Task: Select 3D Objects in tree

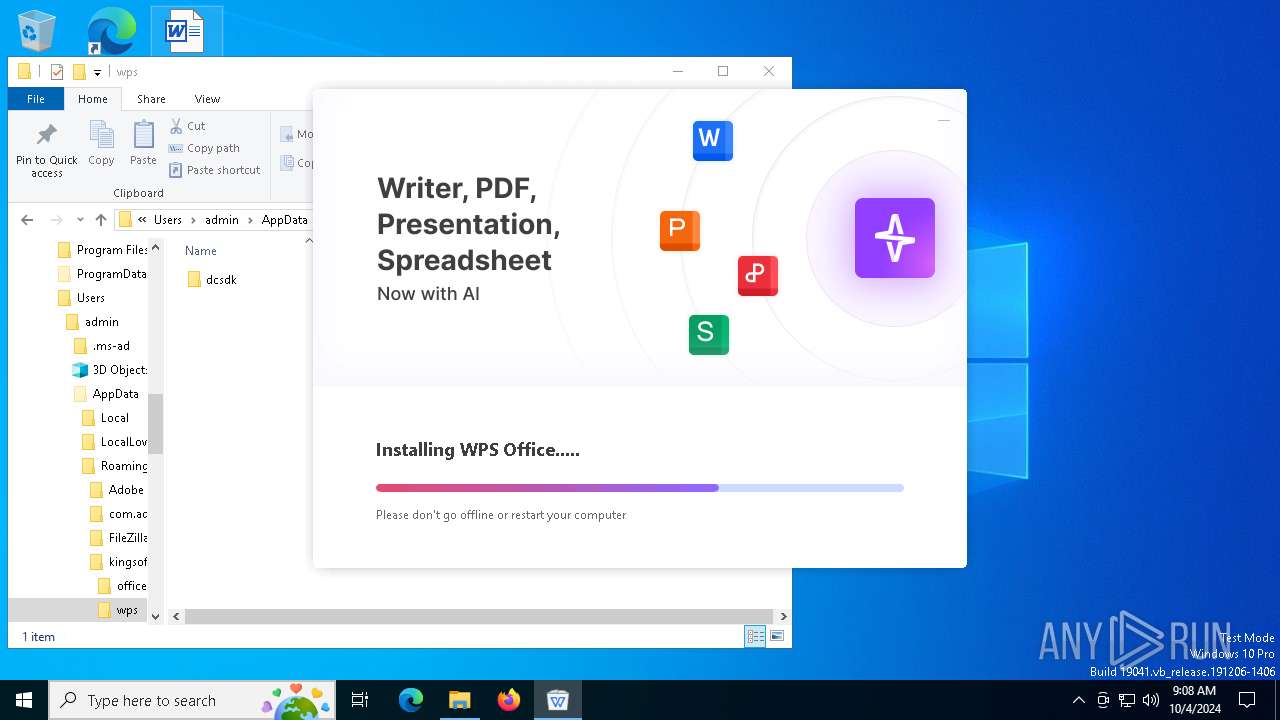Action: 110,370
